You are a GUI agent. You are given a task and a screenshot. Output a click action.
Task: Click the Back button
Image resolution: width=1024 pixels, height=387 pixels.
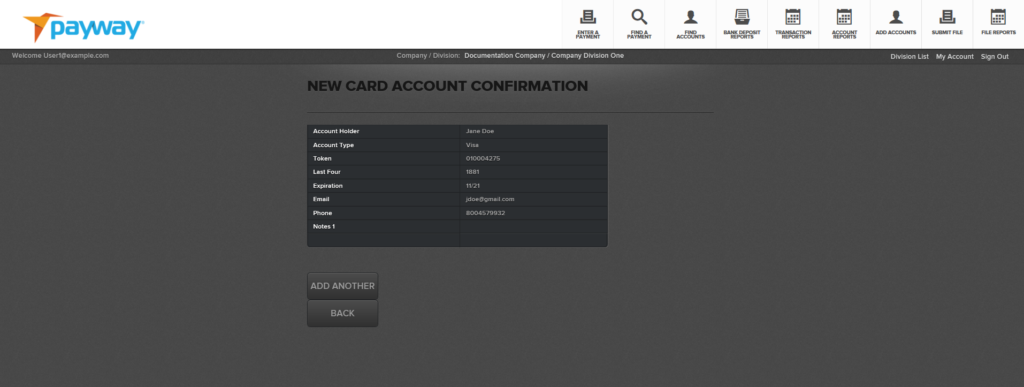coord(342,313)
